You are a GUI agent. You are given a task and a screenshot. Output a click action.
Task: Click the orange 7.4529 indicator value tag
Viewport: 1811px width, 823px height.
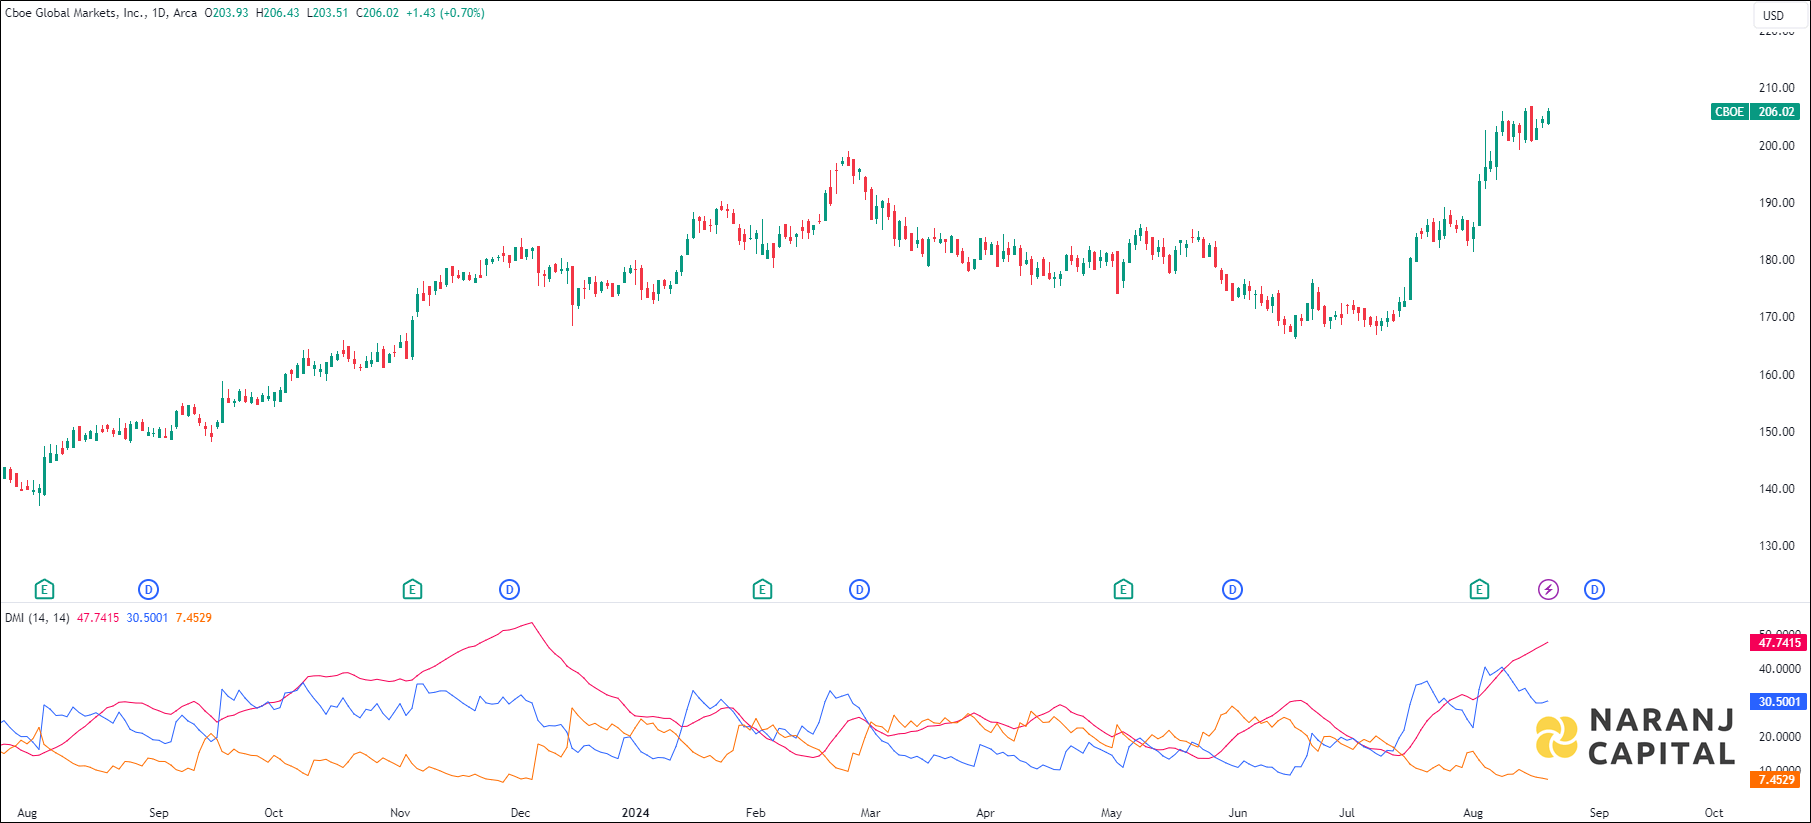pyautogui.click(x=1776, y=780)
